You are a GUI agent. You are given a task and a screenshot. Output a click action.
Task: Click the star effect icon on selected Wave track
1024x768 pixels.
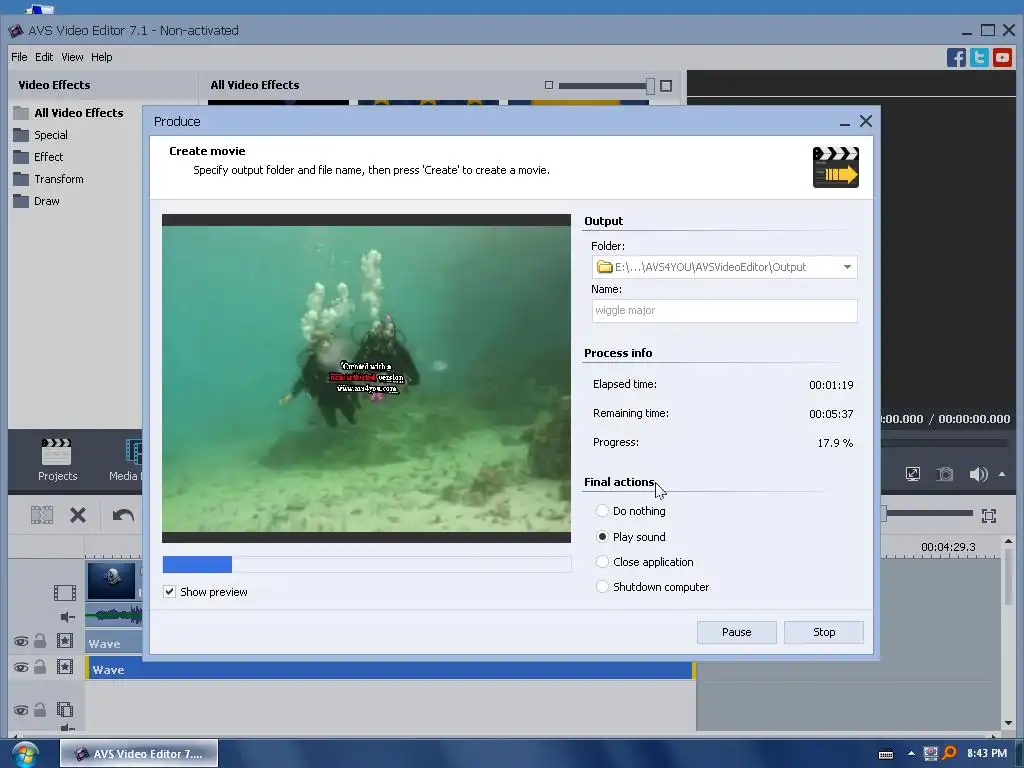[65, 667]
